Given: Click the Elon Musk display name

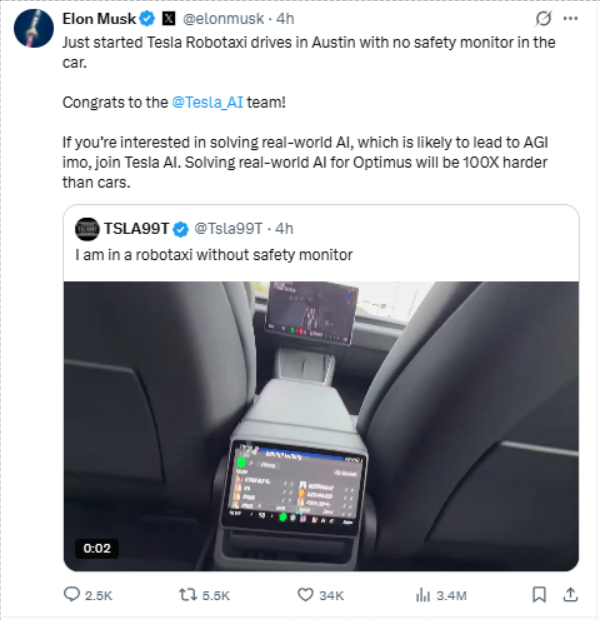Looking at the screenshot, I should [x=99, y=19].
